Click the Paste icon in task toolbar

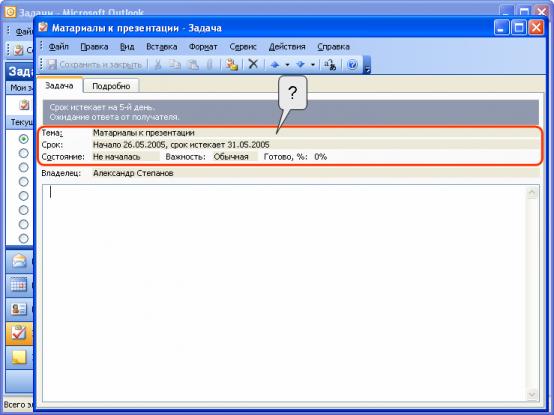pyautogui.click(x=193, y=64)
